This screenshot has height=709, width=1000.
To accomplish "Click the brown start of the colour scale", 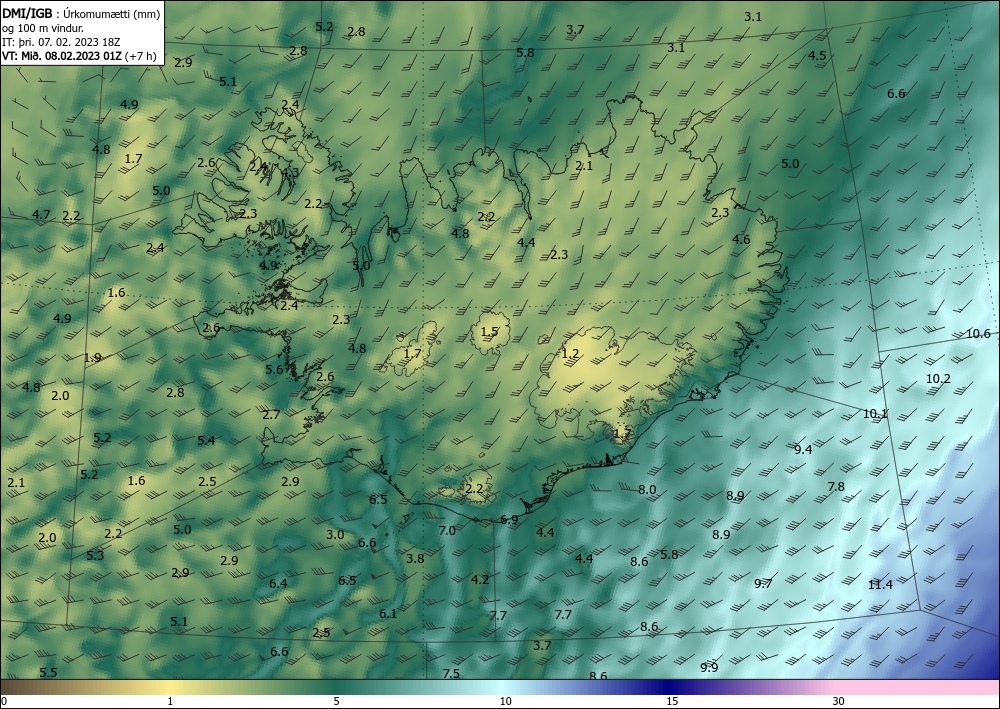I will coord(26,687).
